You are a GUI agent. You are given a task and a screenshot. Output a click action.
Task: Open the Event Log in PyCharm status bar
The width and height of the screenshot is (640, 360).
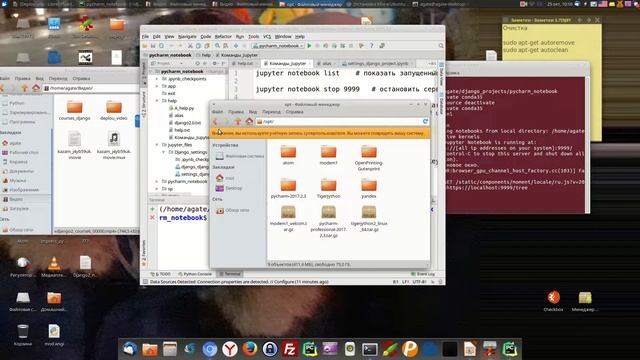[423, 274]
